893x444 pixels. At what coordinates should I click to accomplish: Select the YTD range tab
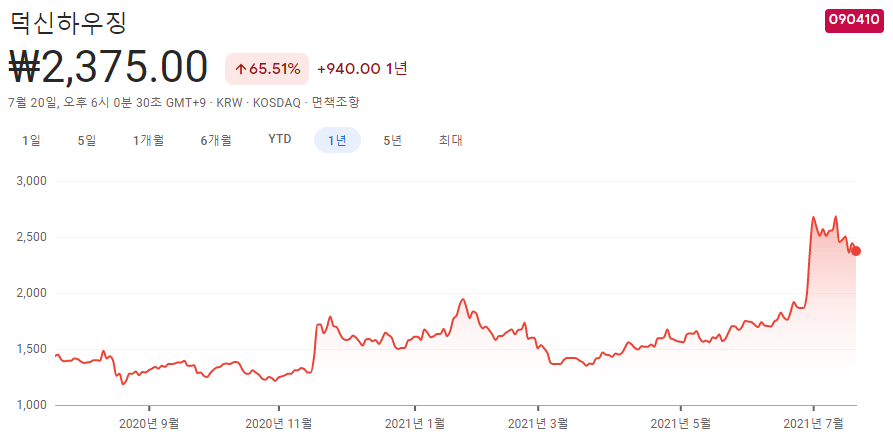pyautogui.click(x=280, y=139)
